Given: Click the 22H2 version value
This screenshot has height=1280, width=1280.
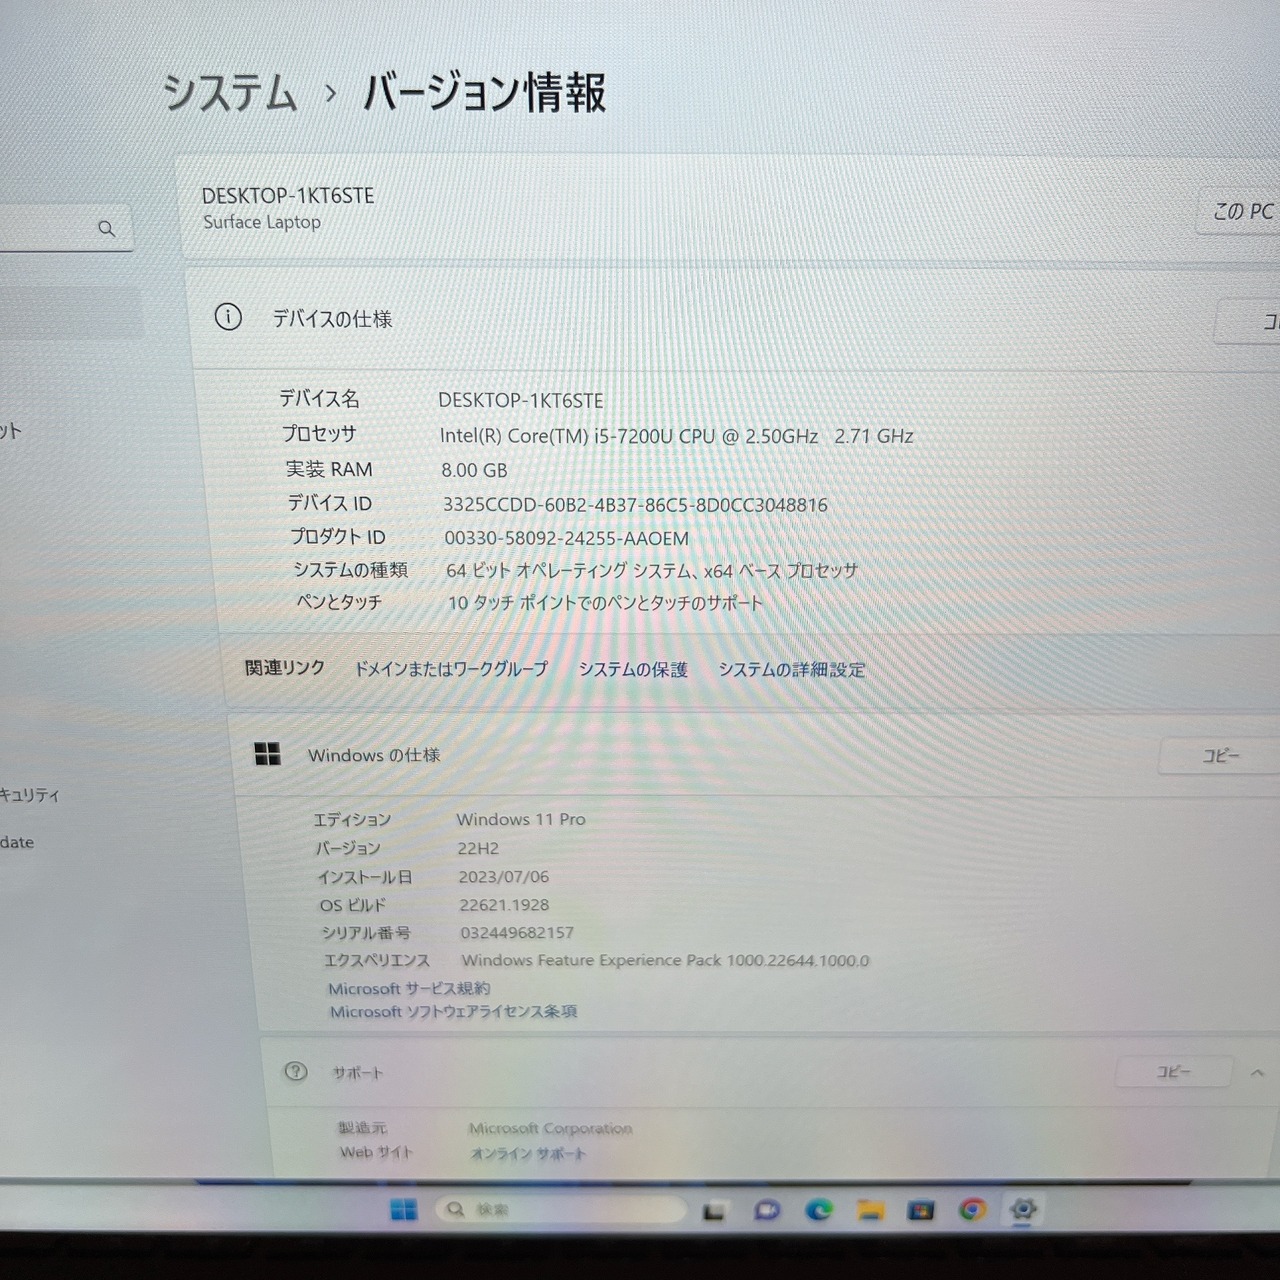Looking at the screenshot, I should 478,848.
